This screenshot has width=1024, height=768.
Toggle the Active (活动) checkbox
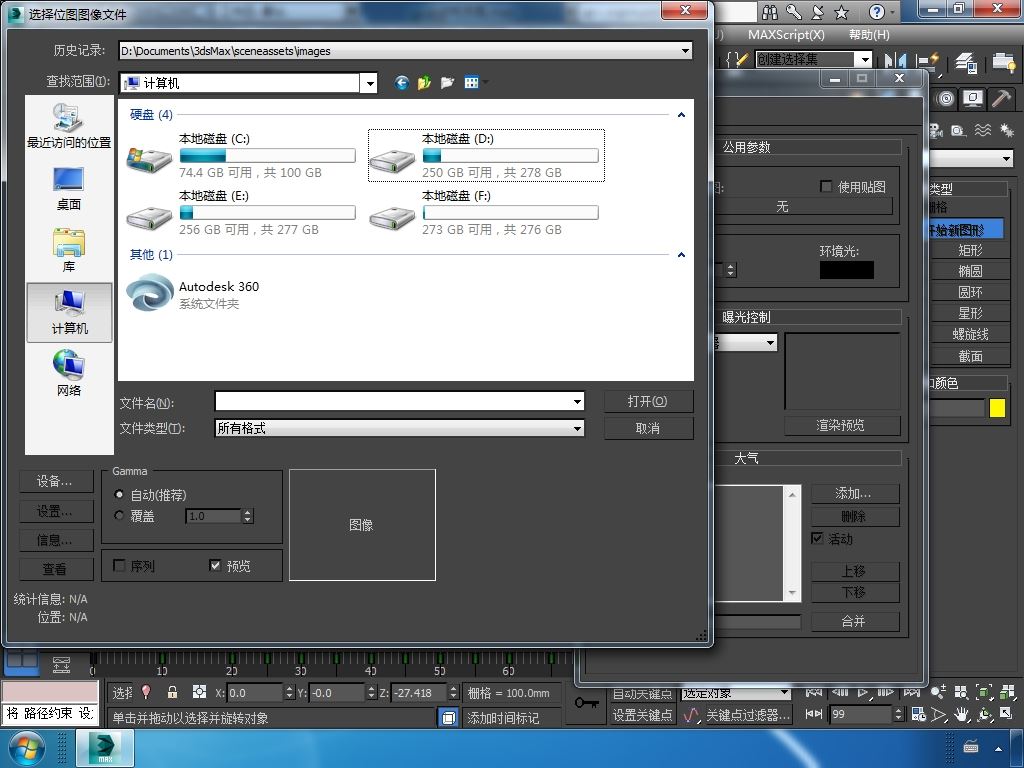click(x=817, y=538)
